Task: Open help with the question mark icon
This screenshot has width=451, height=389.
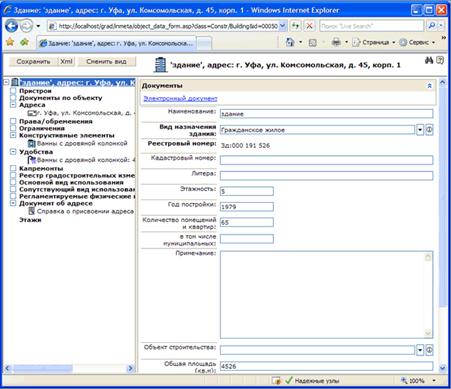Action: click(440, 60)
